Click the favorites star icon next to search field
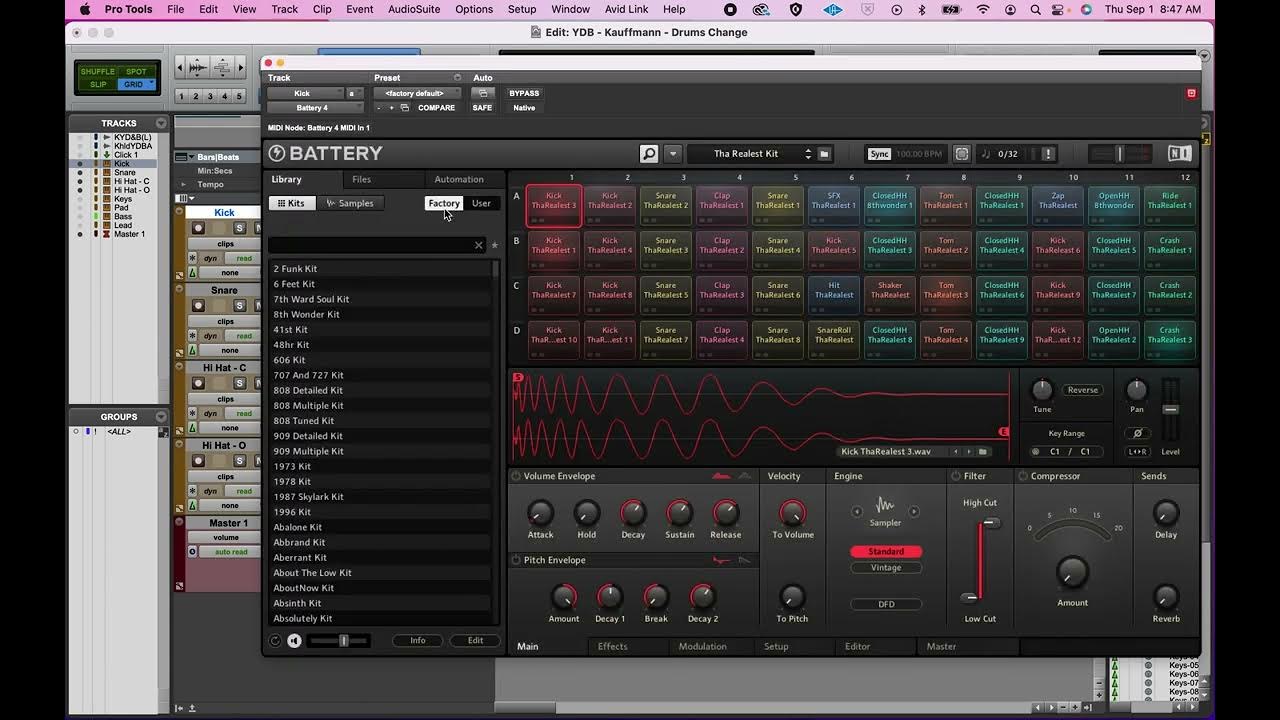Image resolution: width=1280 pixels, height=720 pixels. (x=494, y=245)
